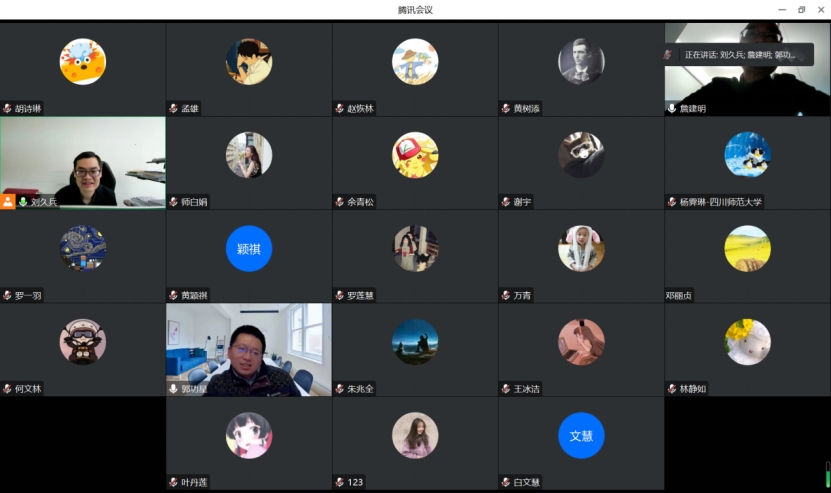Click muted mic icon beside 杨骅琳-四川师范大学
Viewport: 831px width, 493px height.
pos(672,202)
